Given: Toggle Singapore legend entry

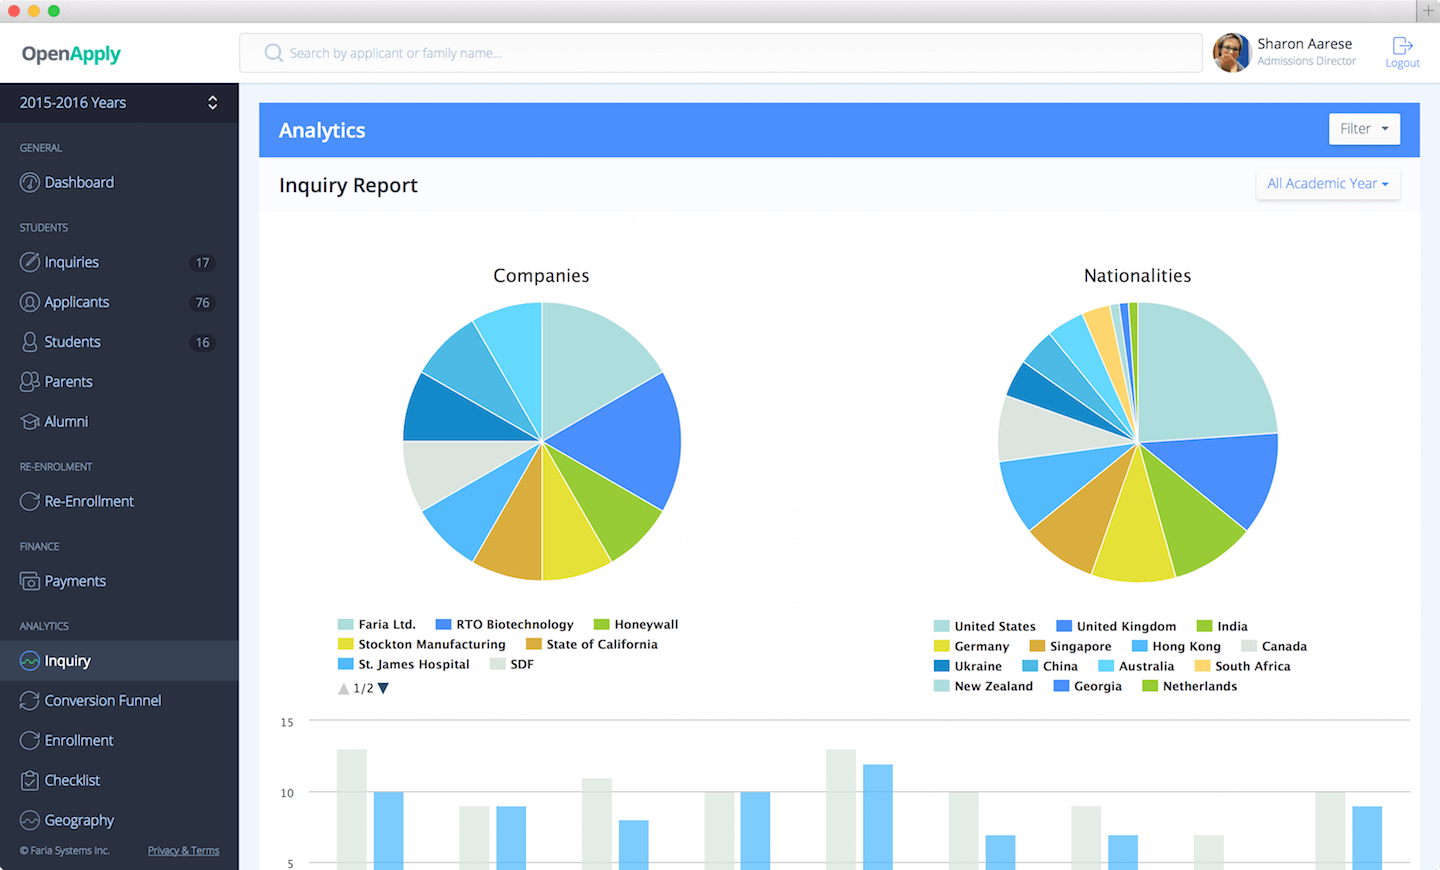Looking at the screenshot, I should (1070, 646).
